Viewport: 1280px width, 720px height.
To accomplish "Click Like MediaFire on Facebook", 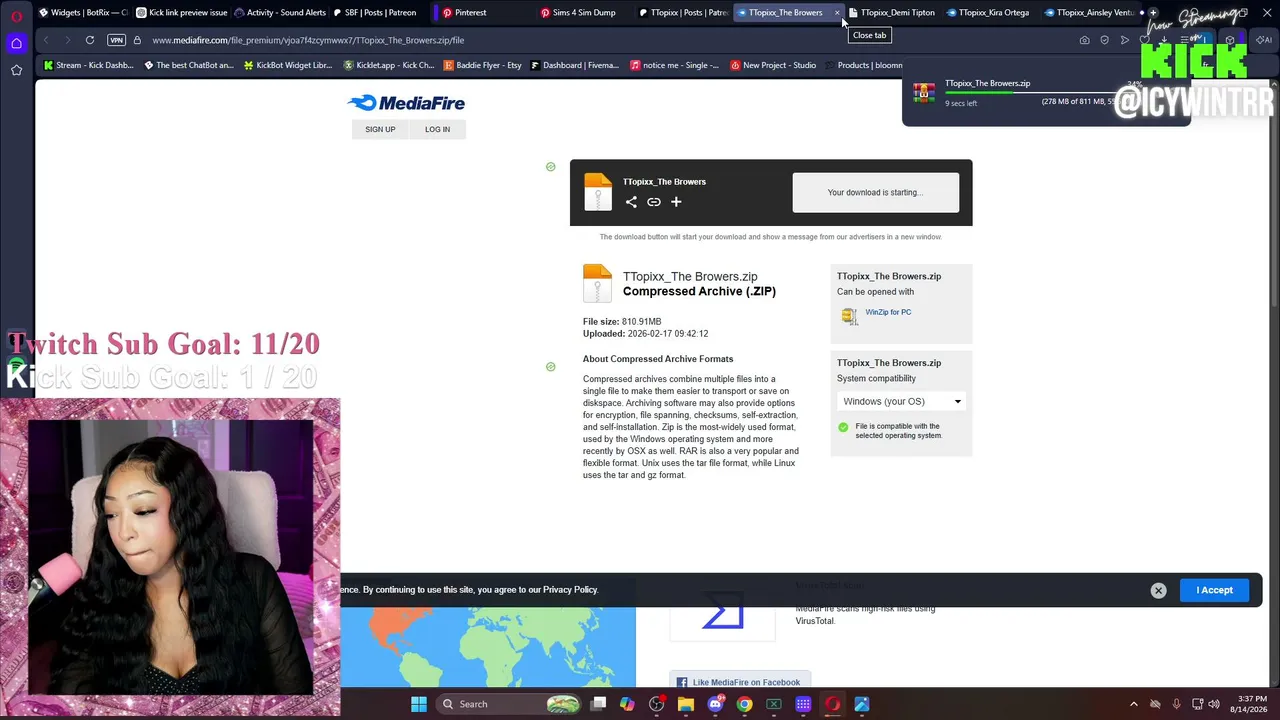I will click(x=740, y=682).
